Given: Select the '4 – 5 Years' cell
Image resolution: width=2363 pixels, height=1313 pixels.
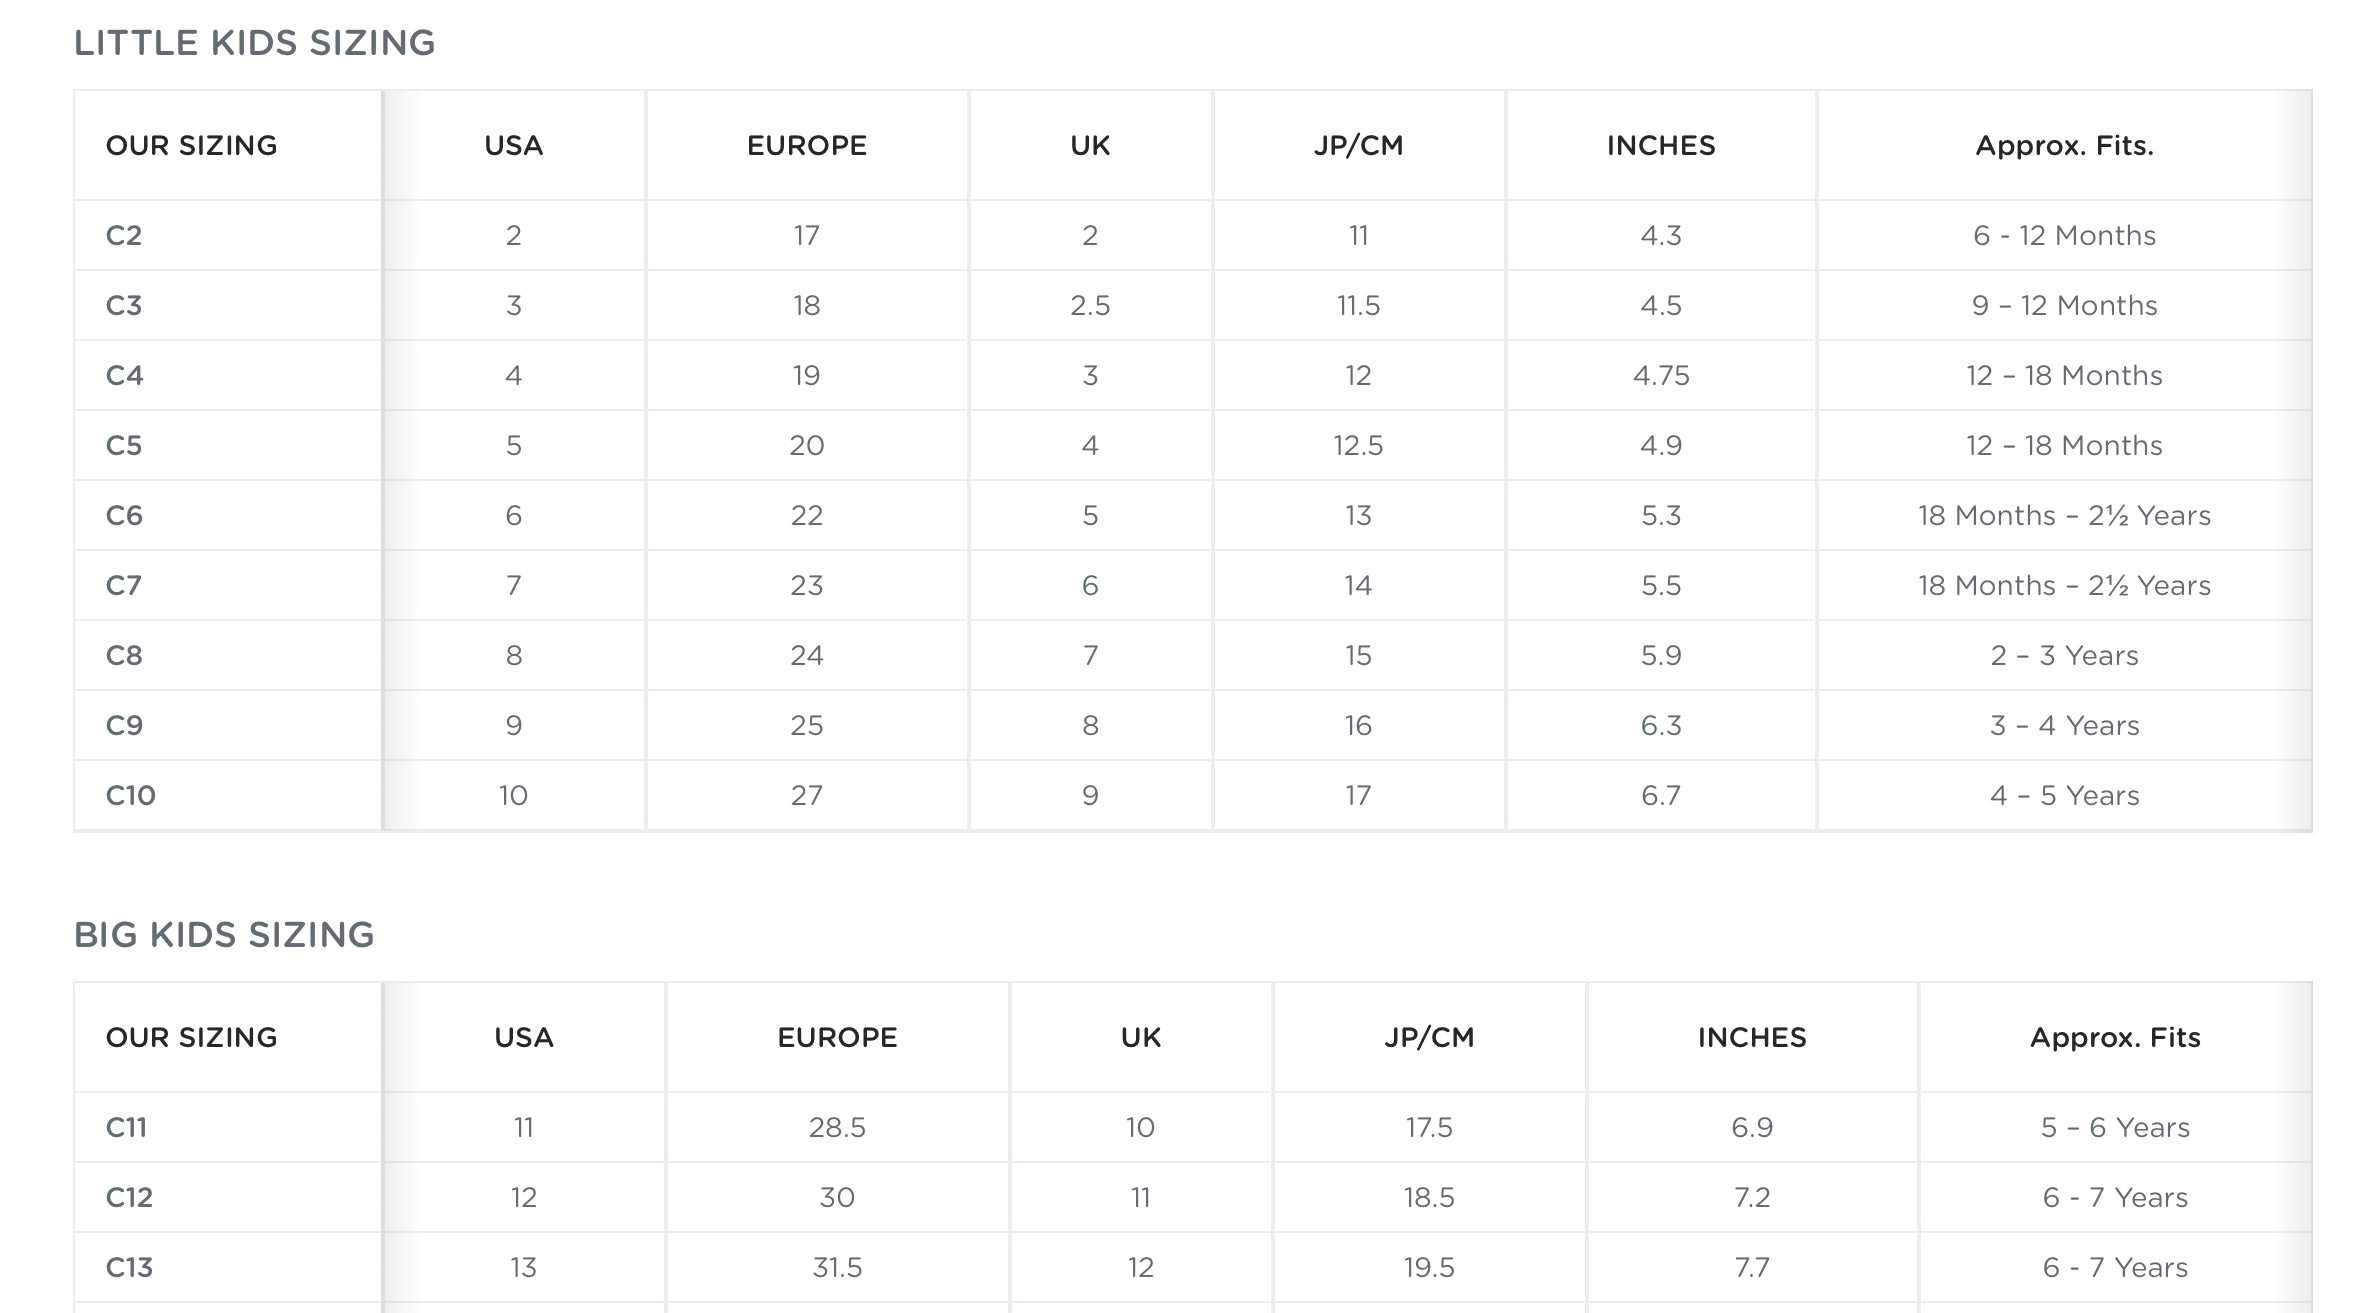Looking at the screenshot, I should (x=2064, y=796).
